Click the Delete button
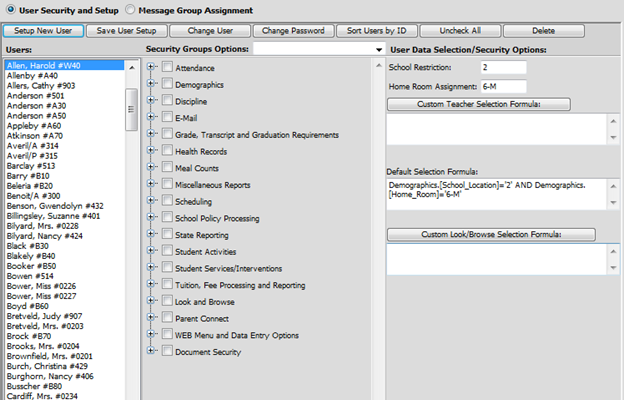 click(x=544, y=31)
